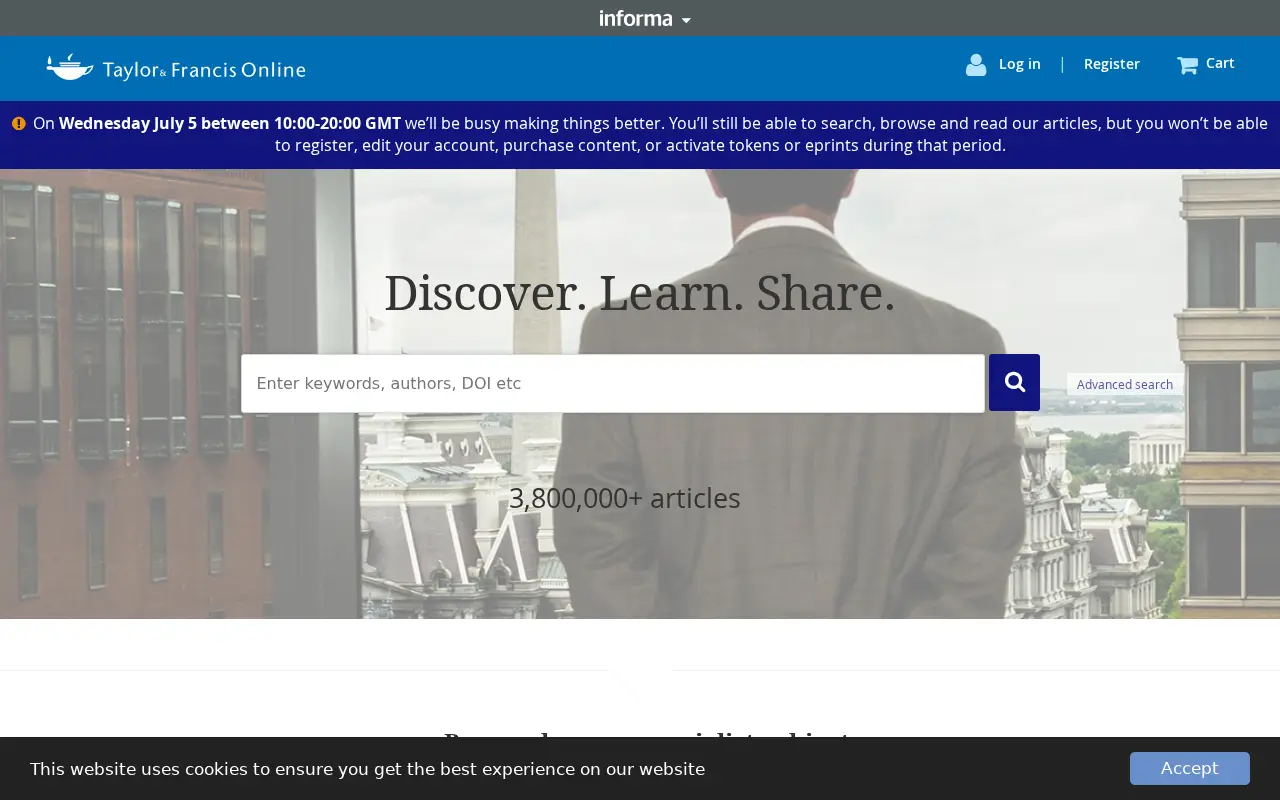Open the Cart link text
1280x800 pixels.
click(x=1220, y=63)
